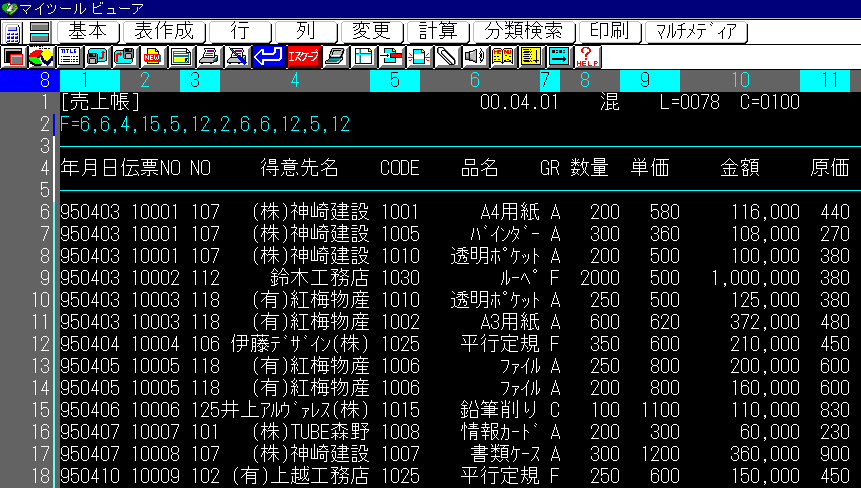Open the pie chart graph tool
The height and width of the screenshot is (488, 861).
coord(41,57)
